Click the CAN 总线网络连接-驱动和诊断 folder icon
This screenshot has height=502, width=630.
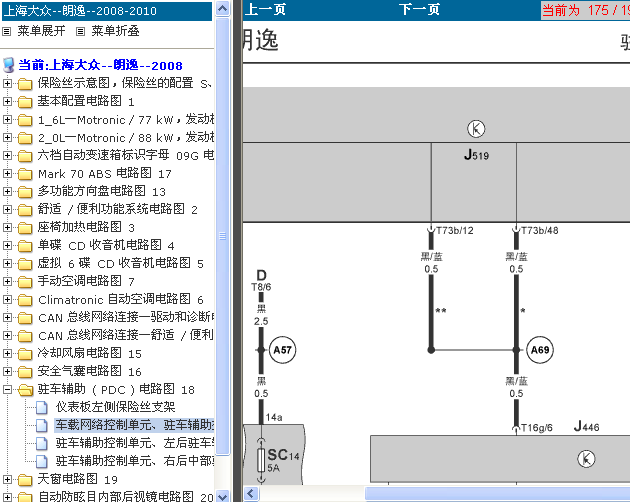click(25, 318)
